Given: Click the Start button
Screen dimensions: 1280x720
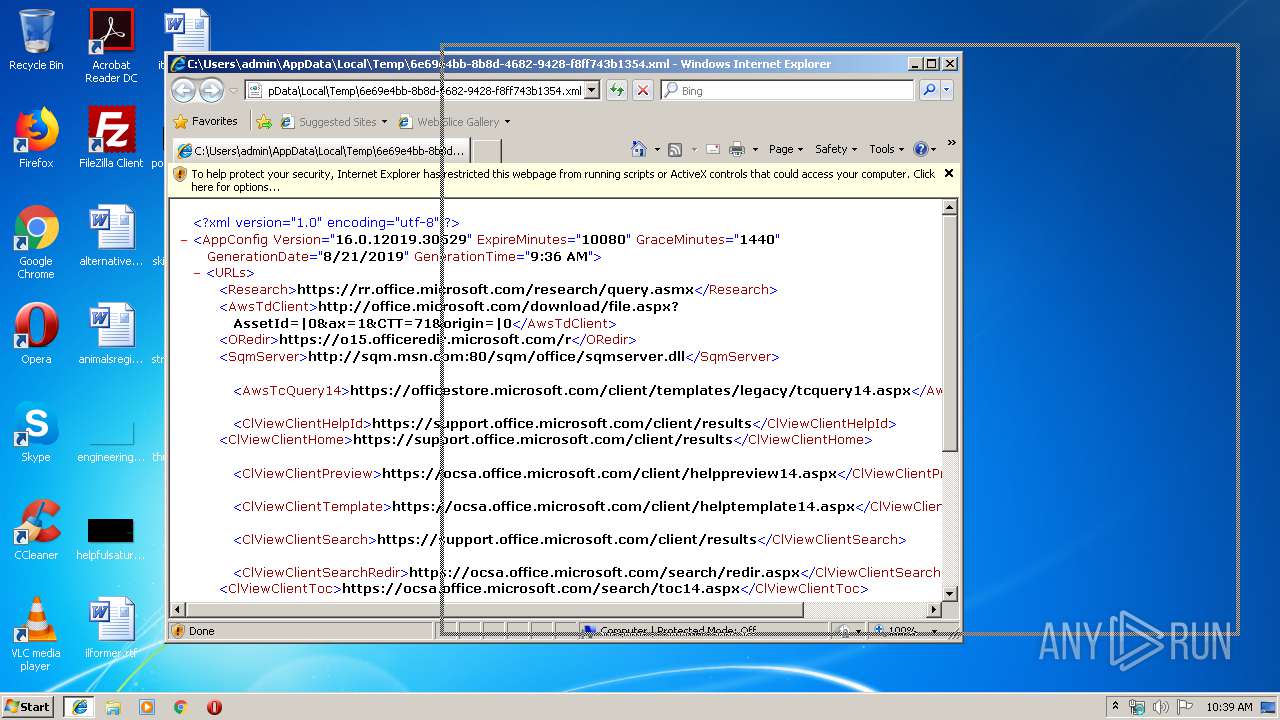Looking at the screenshot, I should coord(27,707).
